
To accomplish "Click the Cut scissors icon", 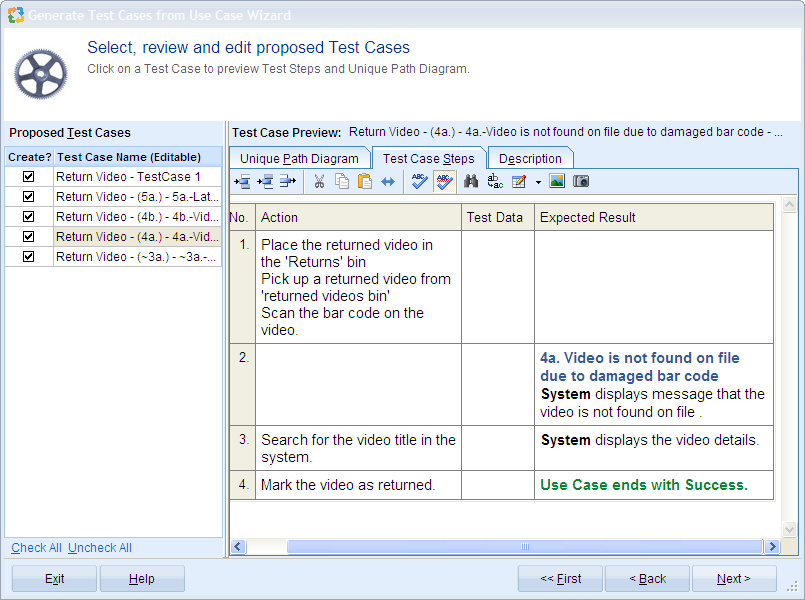I will coord(319,181).
